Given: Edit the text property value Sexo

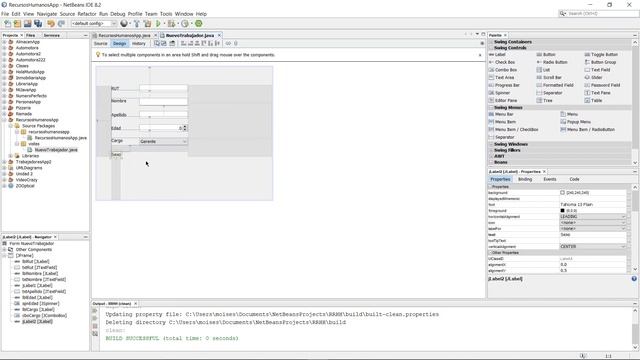Looking at the screenshot, I should pyautogui.click(x=592, y=235).
